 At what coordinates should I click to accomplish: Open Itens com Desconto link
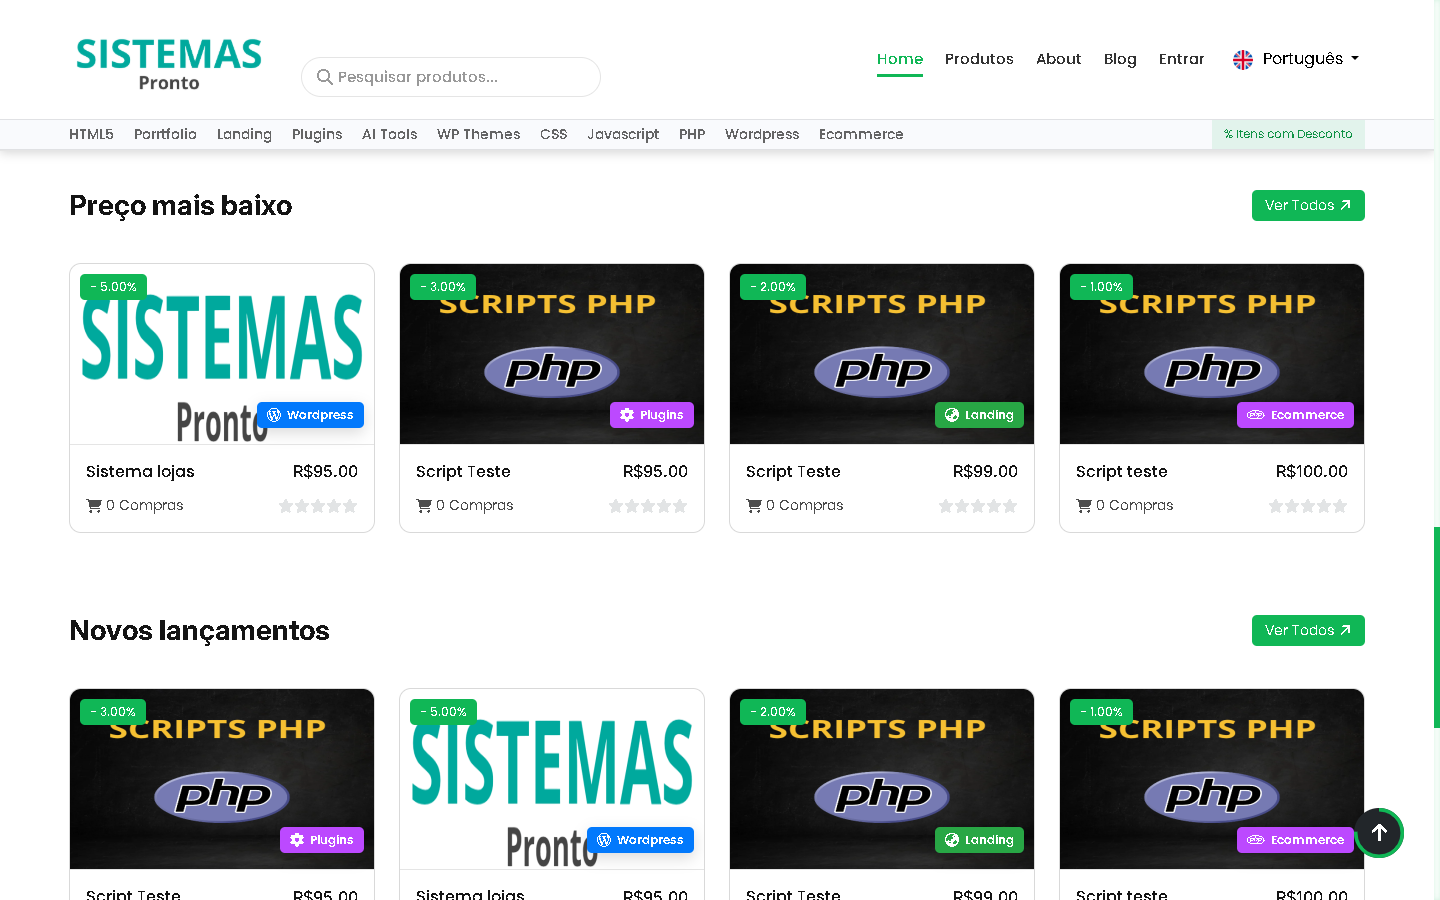click(x=1288, y=134)
